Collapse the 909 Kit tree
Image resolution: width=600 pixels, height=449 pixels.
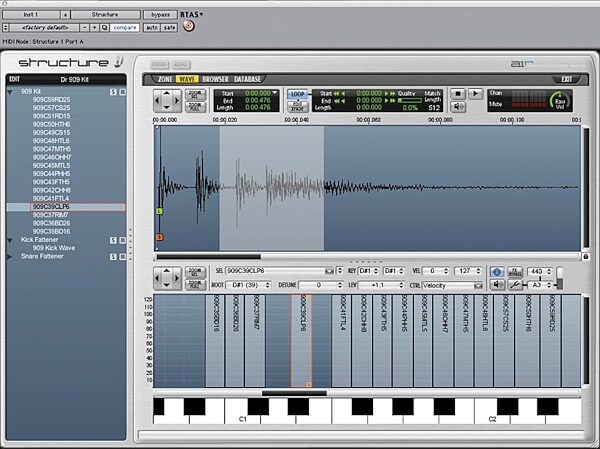(10, 92)
